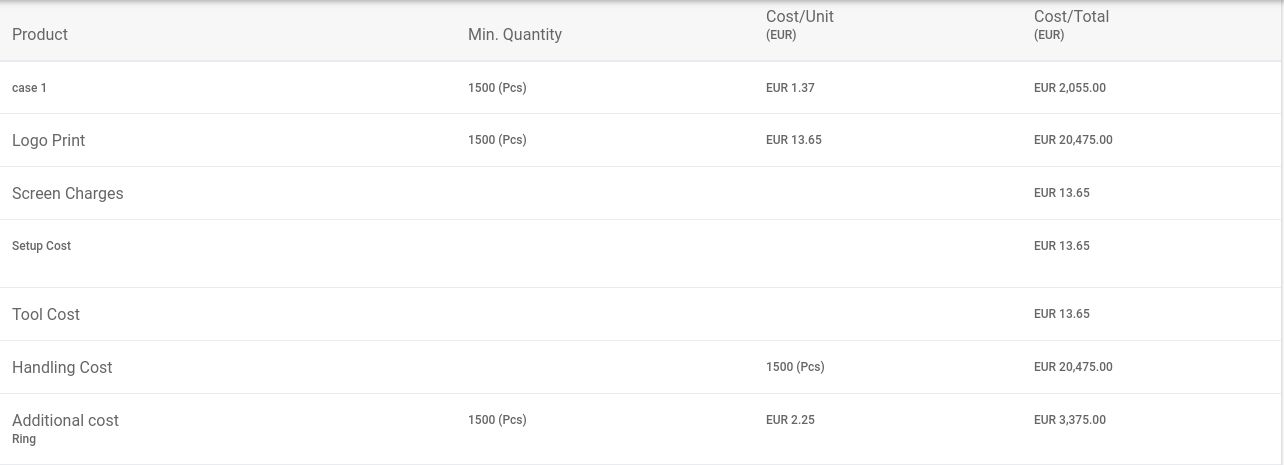
Task: Click the Cost/Total (EUR) column header
Action: [1071, 25]
